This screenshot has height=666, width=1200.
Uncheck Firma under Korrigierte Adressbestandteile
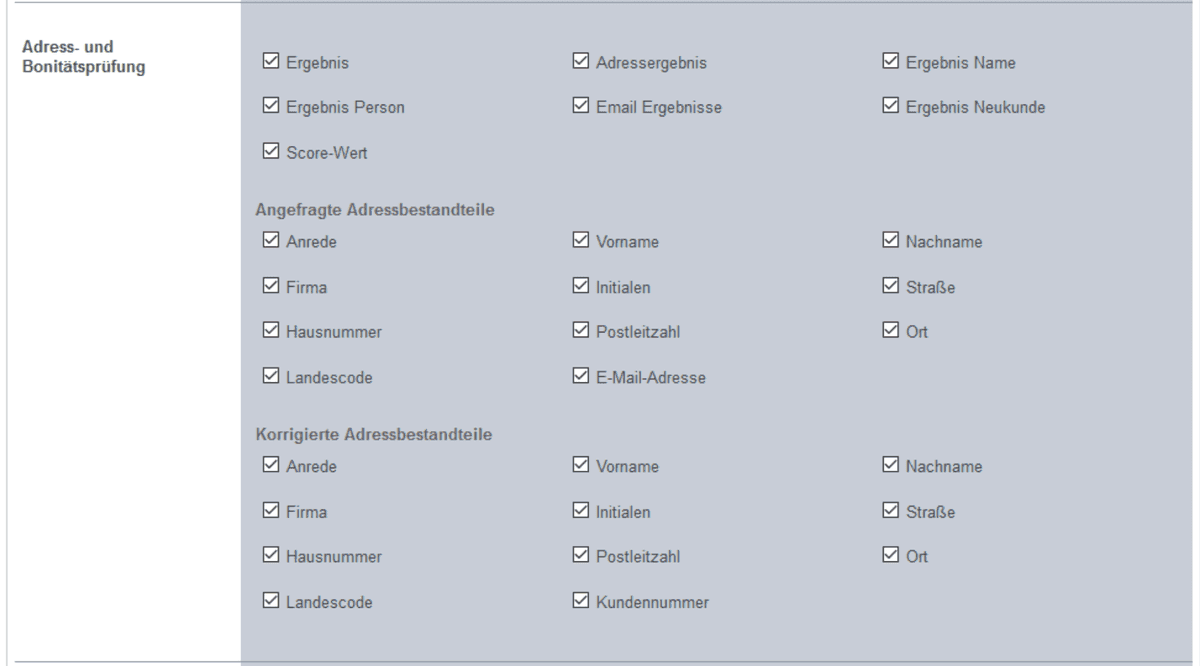coord(270,512)
